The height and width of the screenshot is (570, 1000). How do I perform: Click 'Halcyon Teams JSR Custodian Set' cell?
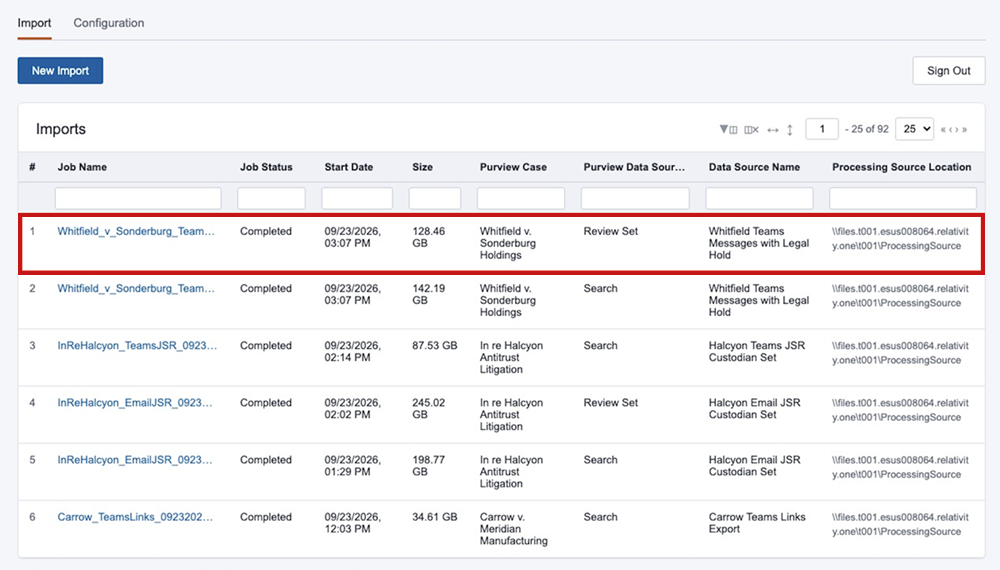[756, 351]
